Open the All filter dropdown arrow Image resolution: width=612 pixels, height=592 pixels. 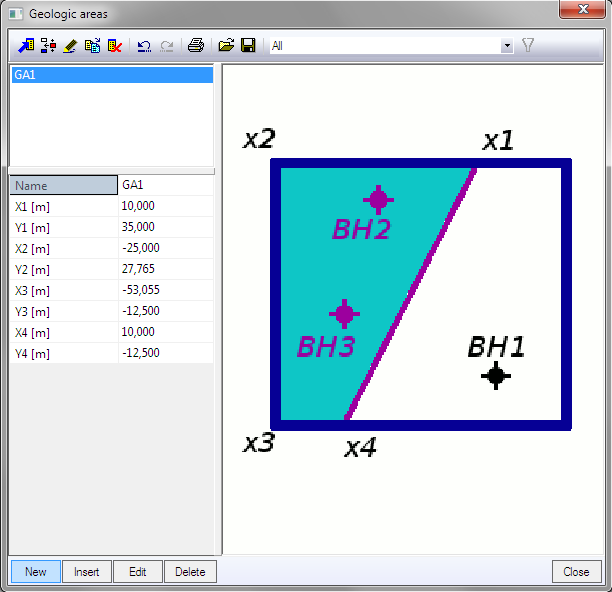coord(507,46)
